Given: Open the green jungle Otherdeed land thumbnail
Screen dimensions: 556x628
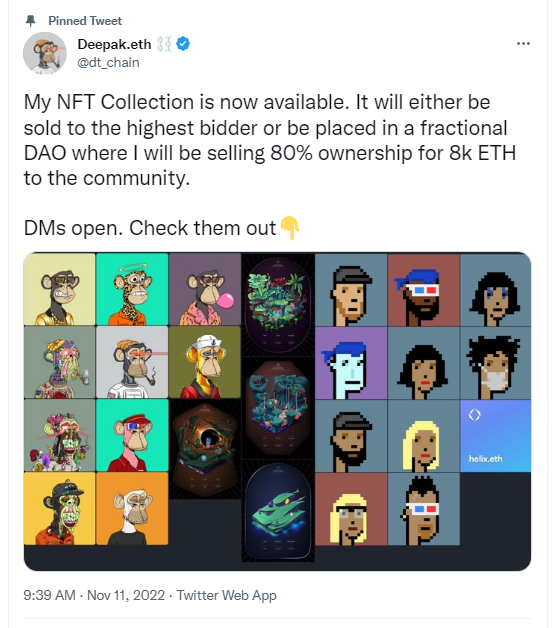Looking at the screenshot, I should pos(278,304).
